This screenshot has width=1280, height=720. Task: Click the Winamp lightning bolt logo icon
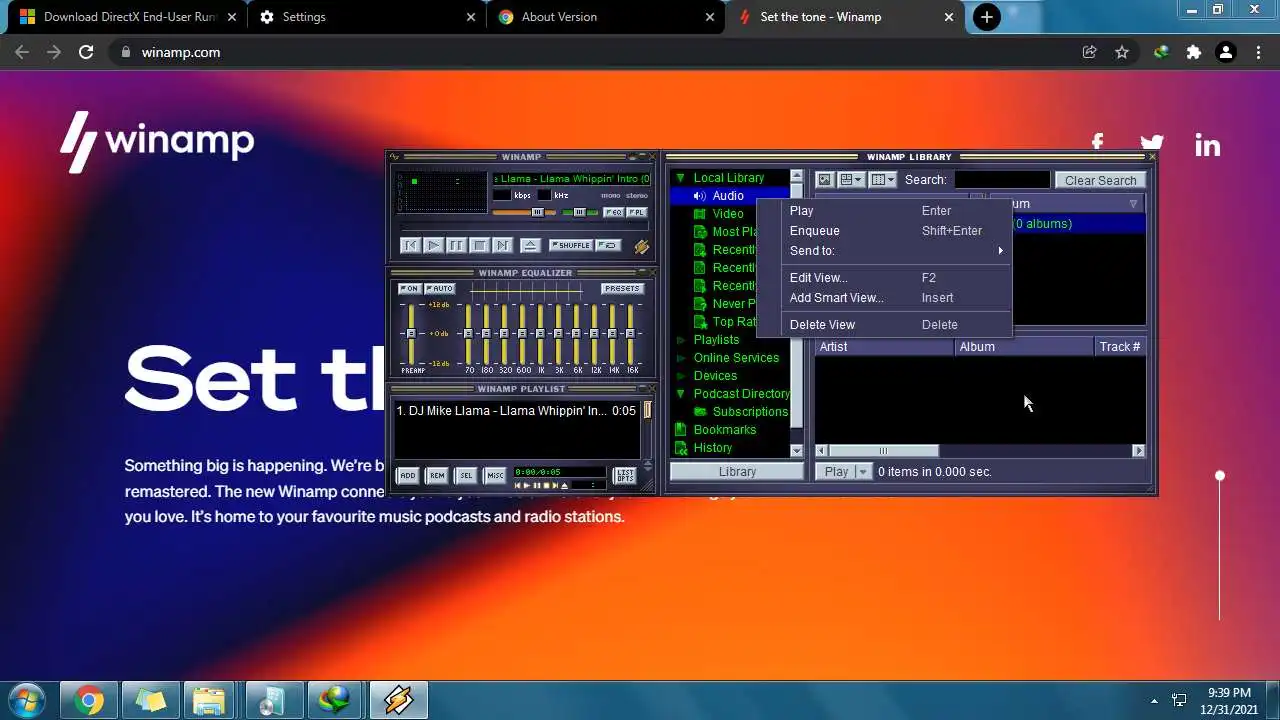(x=641, y=246)
